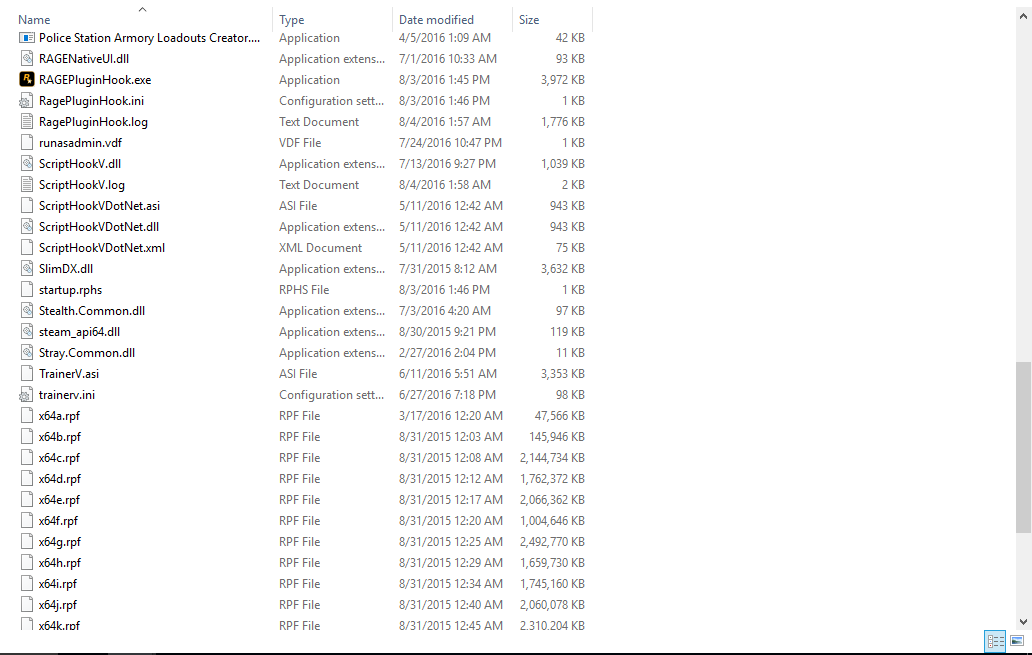Click the steam_api64.dll file icon
Viewport: 1032px width, 655px height.
click(x=26, y=332)
